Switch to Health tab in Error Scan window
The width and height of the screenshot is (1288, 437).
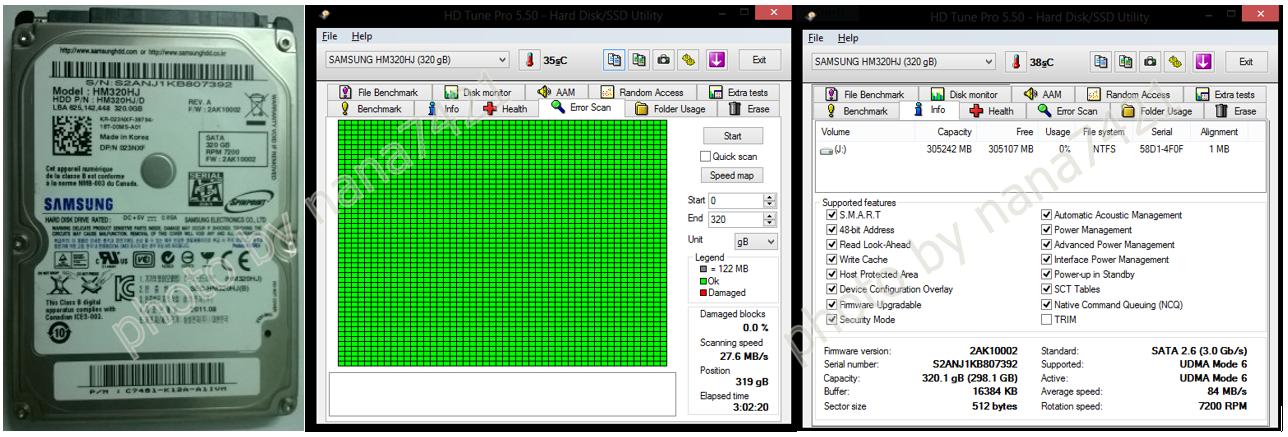tap(505, 108)
